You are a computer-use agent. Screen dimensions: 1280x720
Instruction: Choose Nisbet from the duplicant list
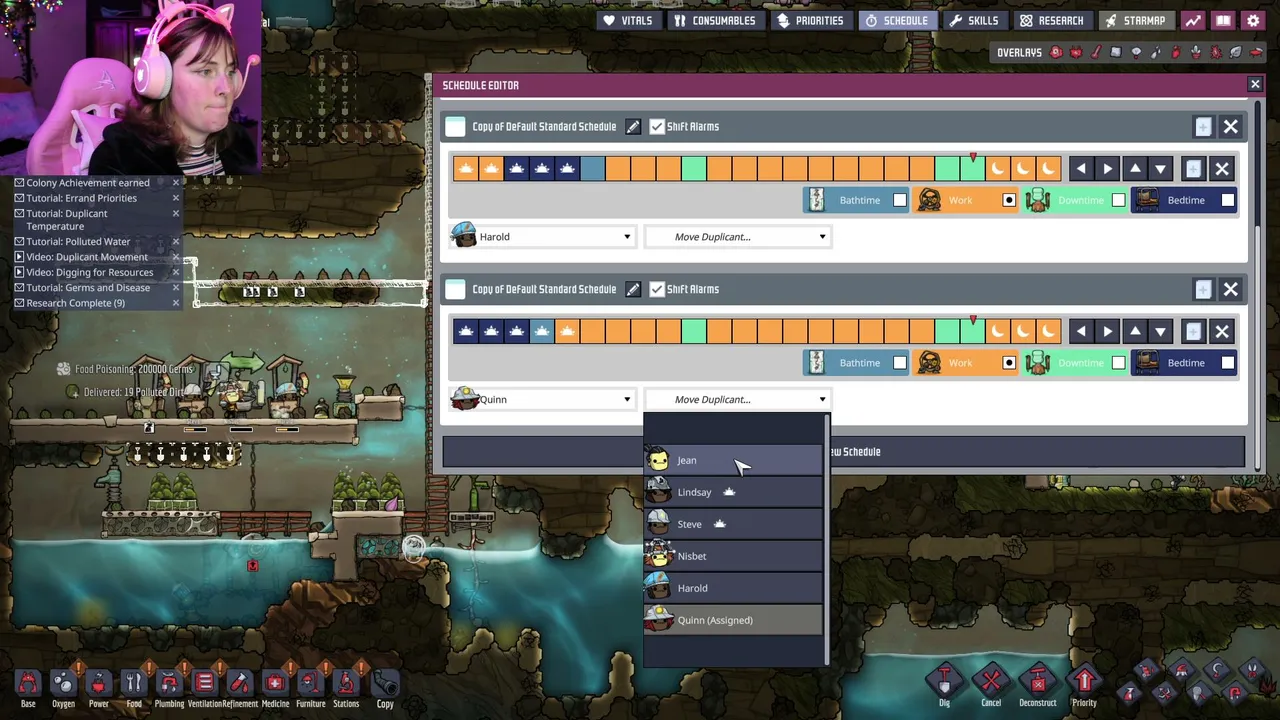tap(733, 556)
